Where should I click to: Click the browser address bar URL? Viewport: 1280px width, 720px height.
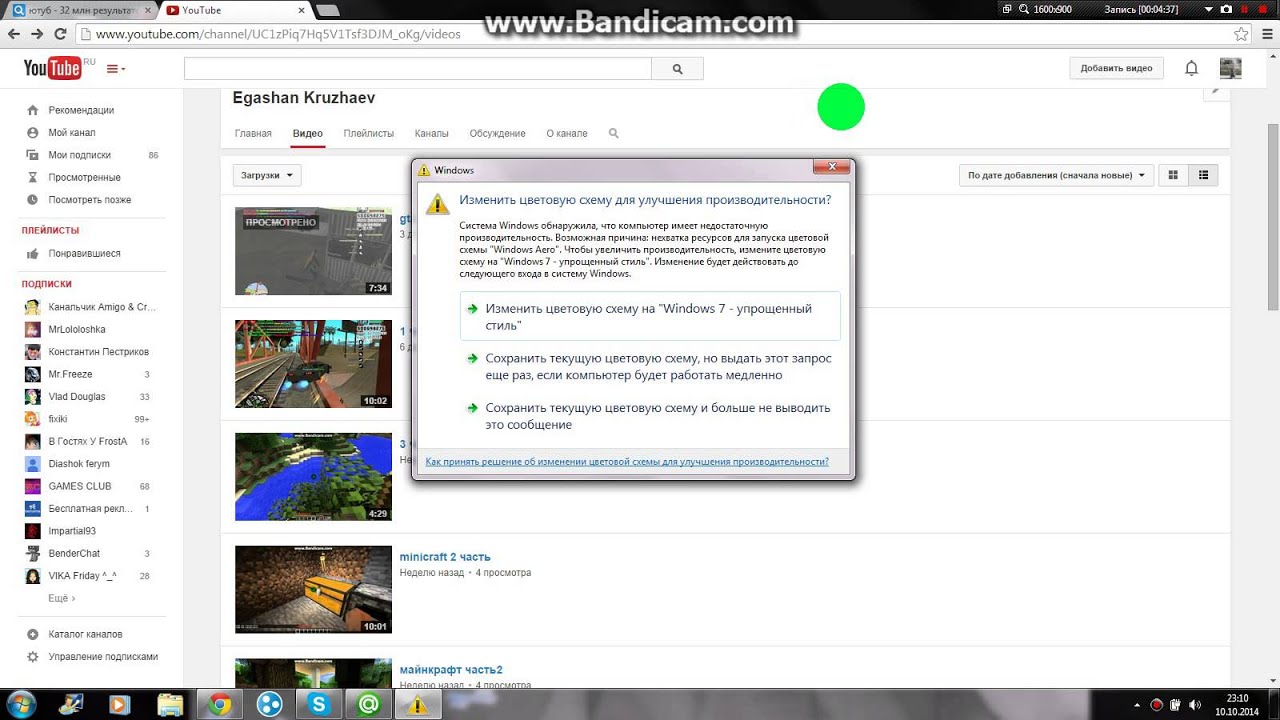pos(278,34)
